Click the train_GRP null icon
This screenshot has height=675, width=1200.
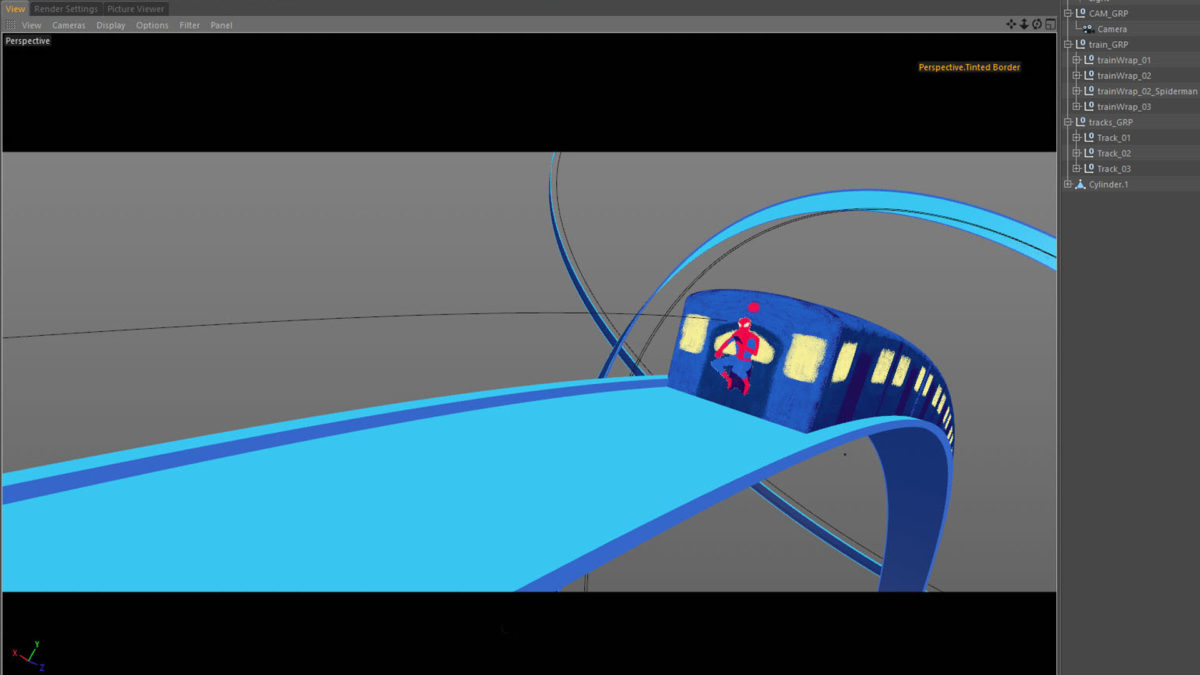(x=1080, y=44)
